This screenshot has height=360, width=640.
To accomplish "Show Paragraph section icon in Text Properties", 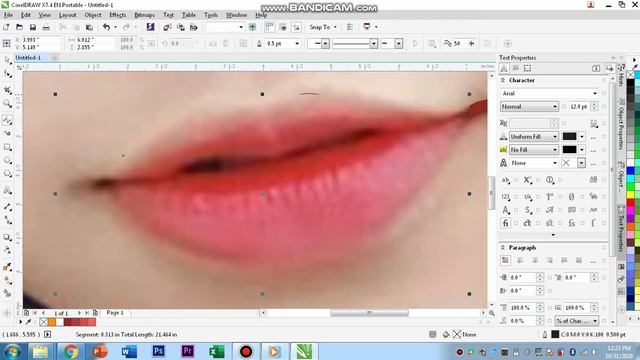I will (516, 68).
